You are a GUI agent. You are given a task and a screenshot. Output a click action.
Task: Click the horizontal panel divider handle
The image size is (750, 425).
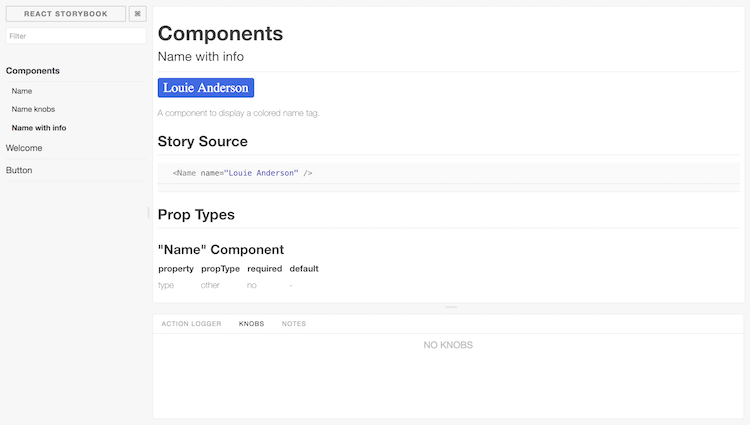tap(451, 307)
